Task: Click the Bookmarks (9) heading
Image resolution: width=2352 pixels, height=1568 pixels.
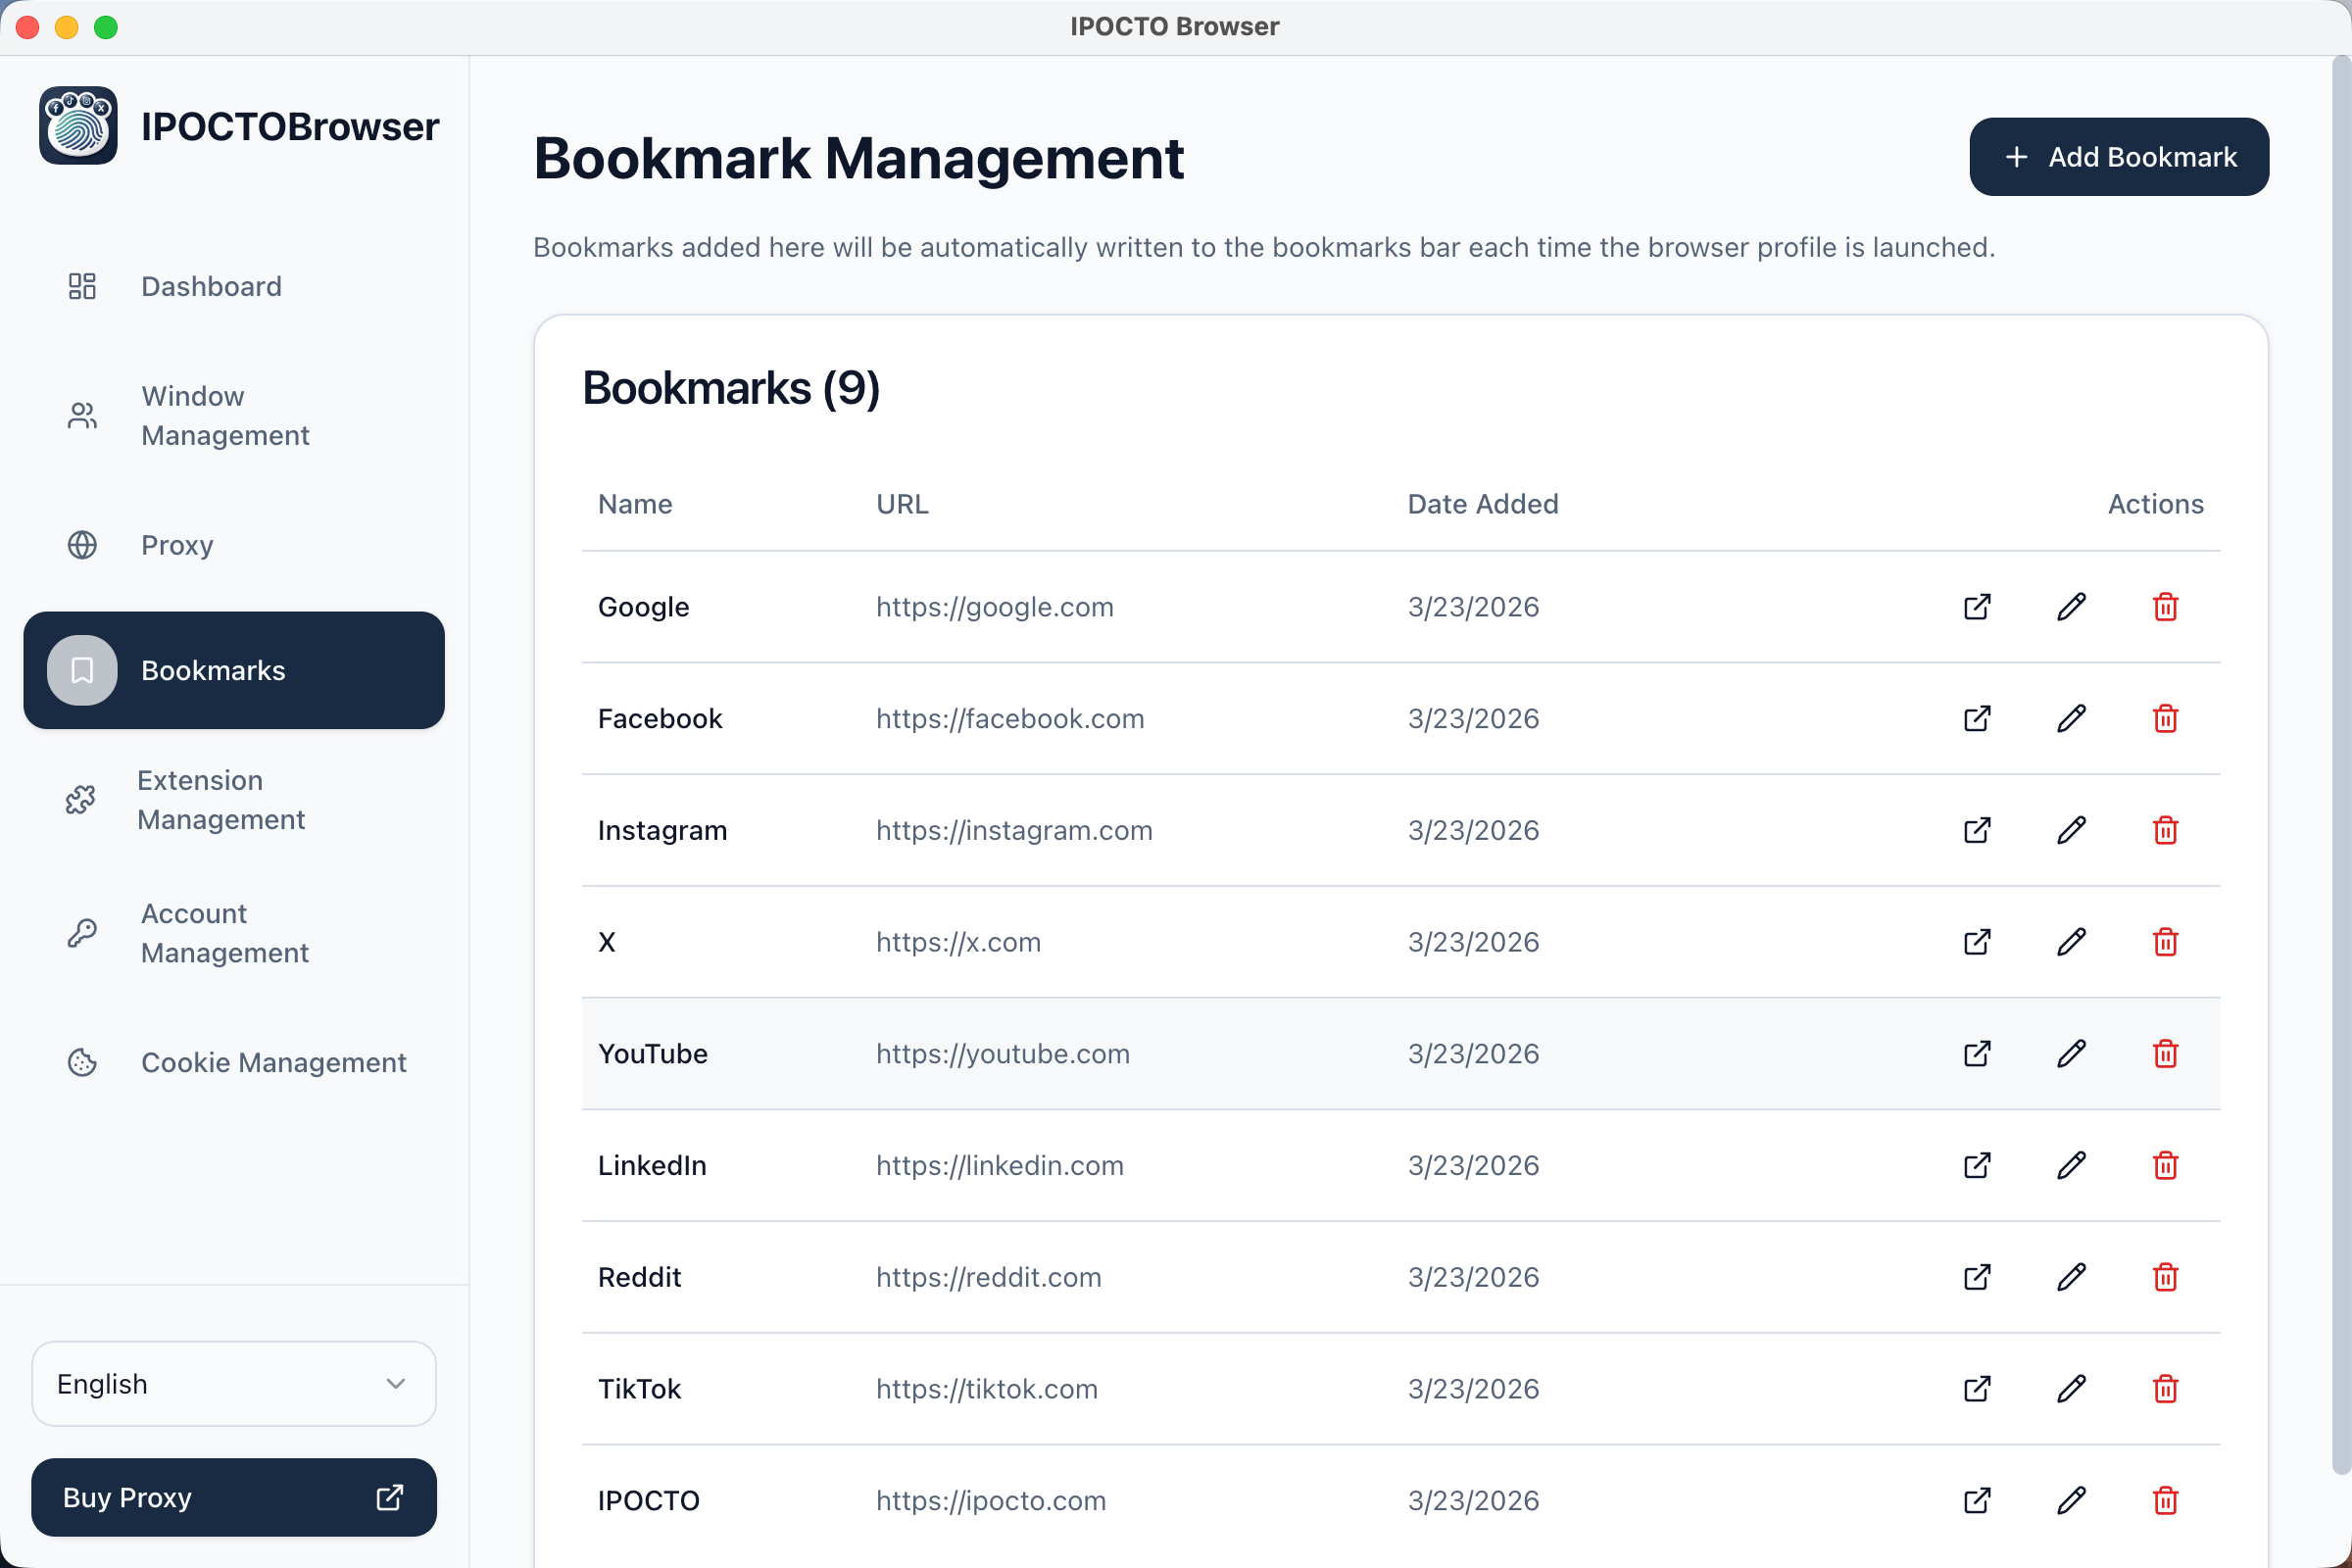Action: point(731,389)
